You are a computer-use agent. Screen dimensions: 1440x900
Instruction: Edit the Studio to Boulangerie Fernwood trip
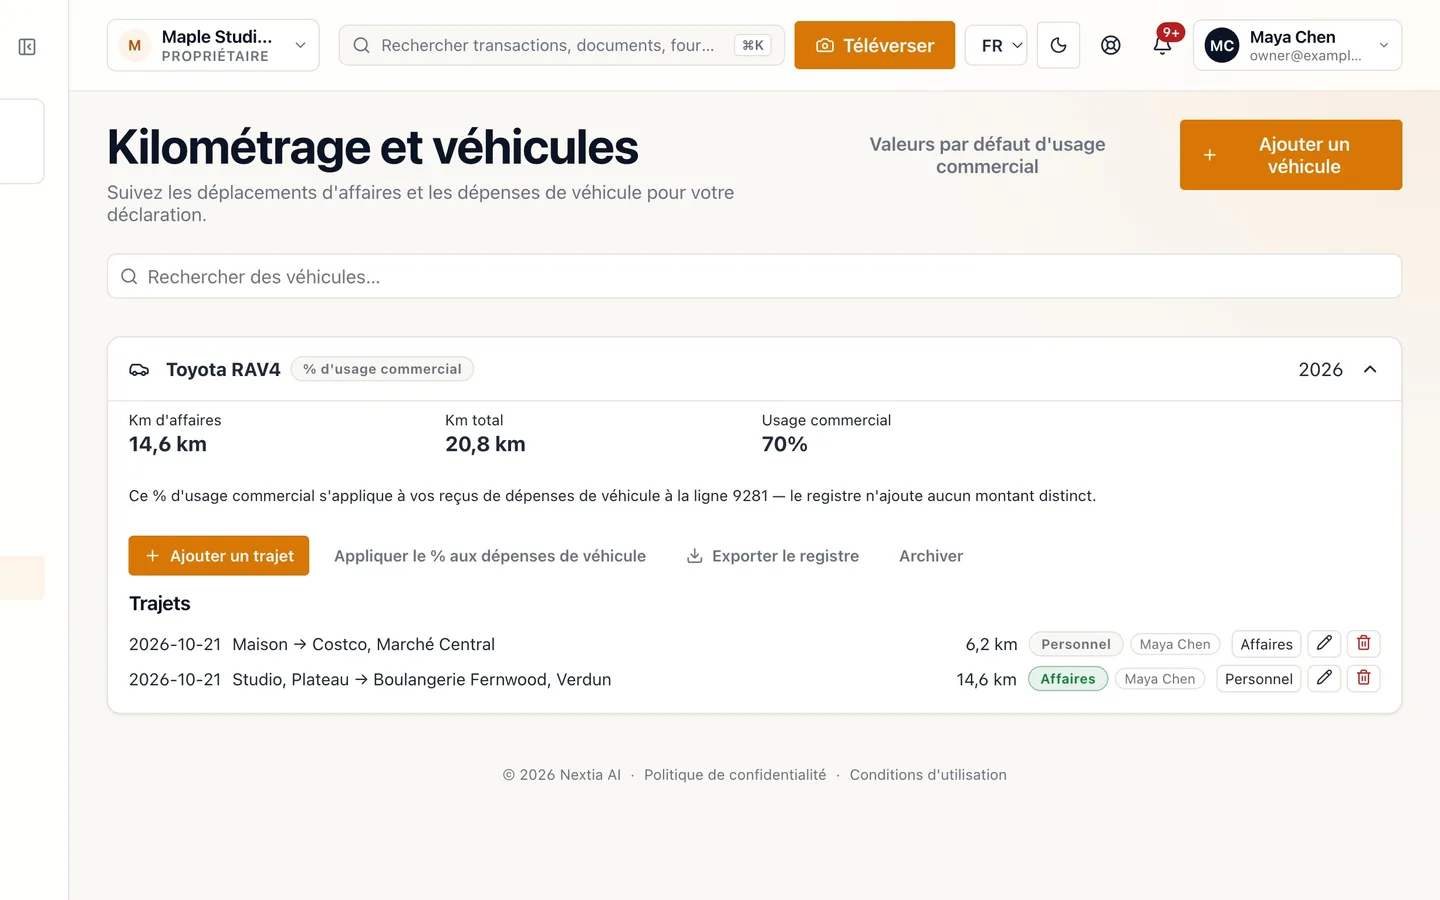pyautogui.click(x=1324, y=678)
